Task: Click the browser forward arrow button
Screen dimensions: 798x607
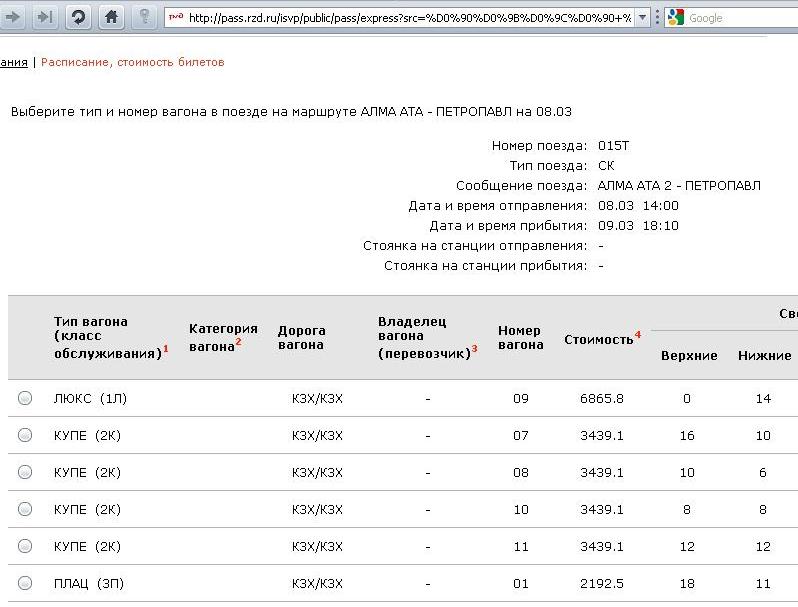Action: (13, 17)
